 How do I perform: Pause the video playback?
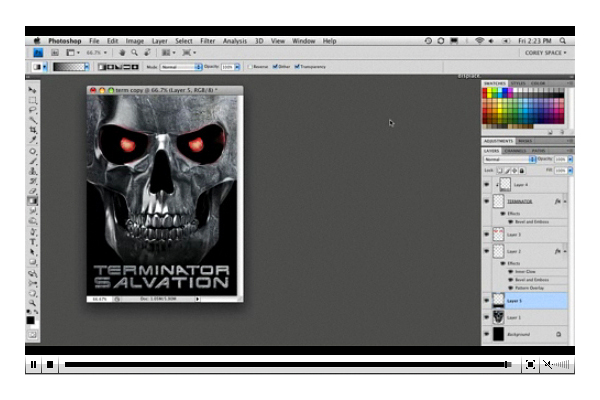33,364
